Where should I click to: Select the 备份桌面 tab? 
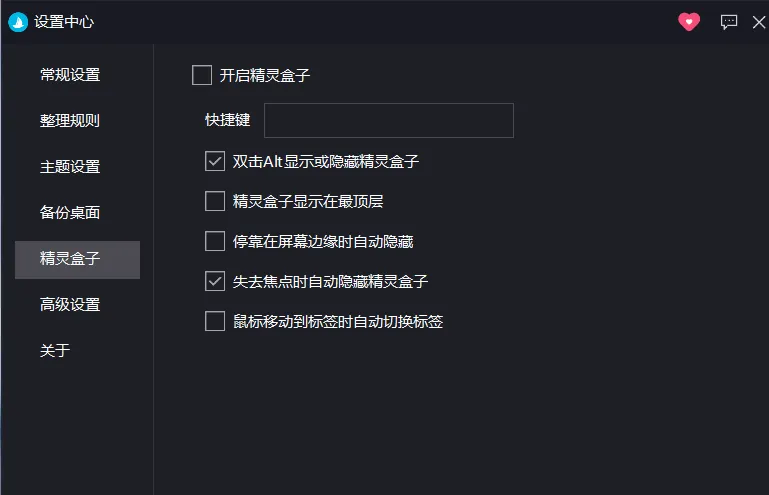coord(70,213)
